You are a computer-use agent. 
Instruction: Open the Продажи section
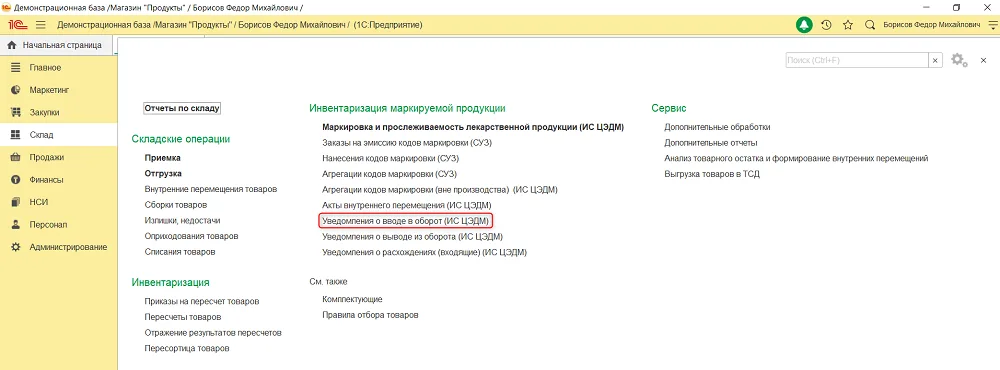pyautogui.click(x=59, y=157)
